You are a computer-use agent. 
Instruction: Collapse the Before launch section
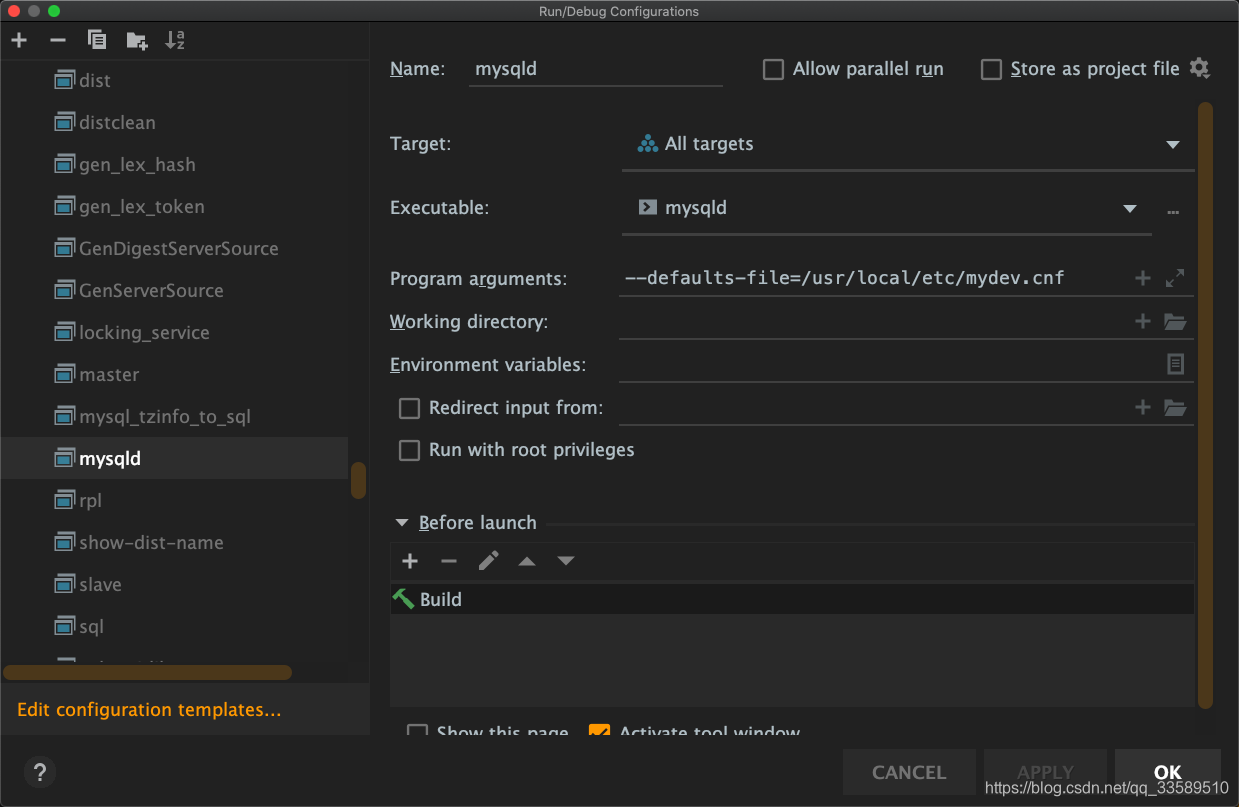click(402, 522)
